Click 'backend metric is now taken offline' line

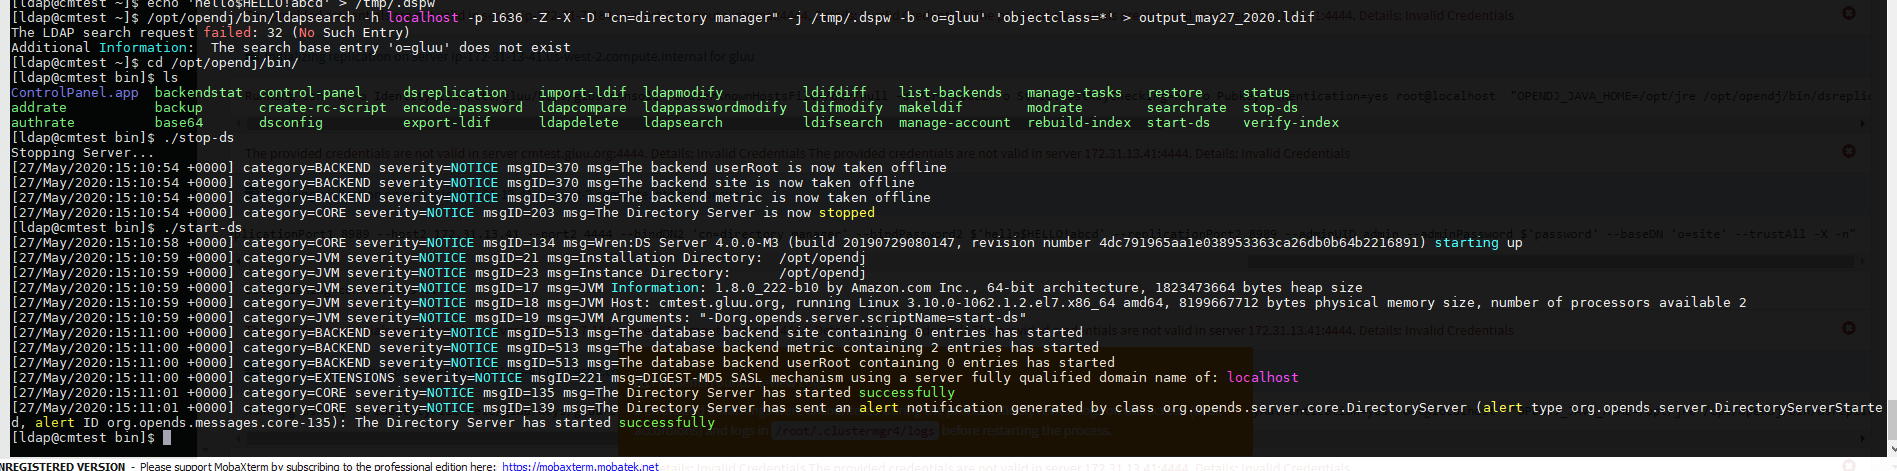tap(471, 197)
